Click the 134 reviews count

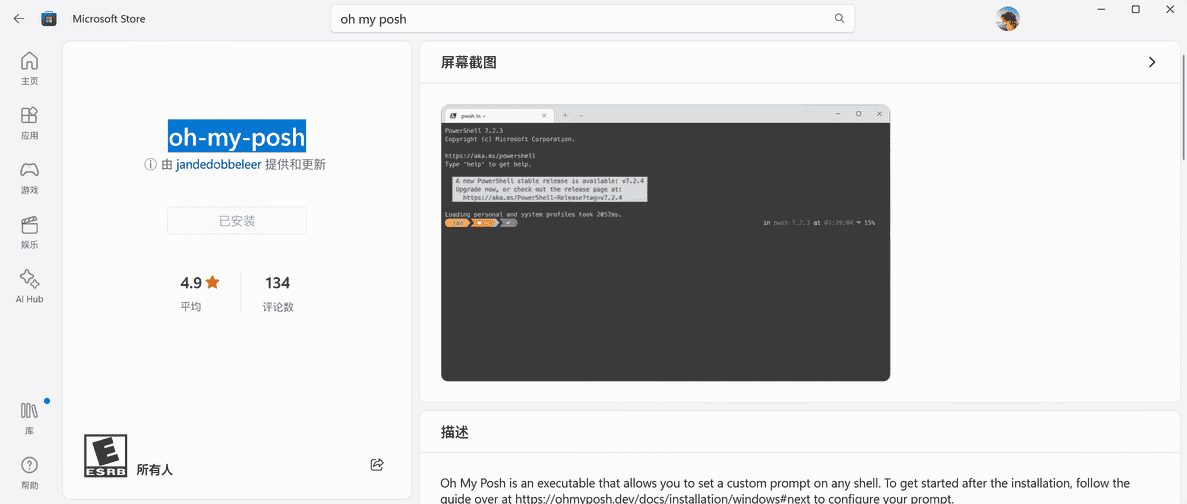pyautogui.click(x=277, y=283)
